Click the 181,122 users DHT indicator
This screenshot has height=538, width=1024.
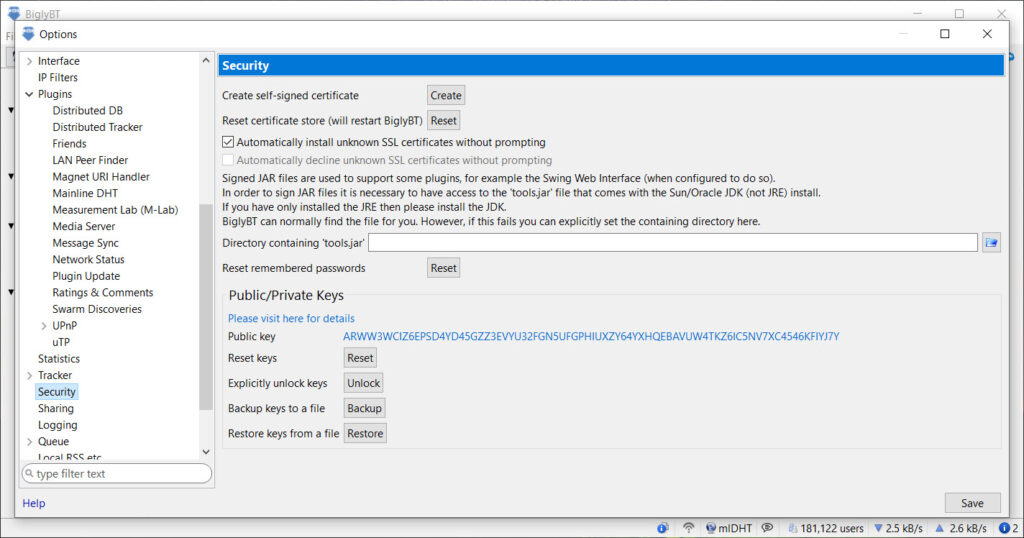click(825, 528)
